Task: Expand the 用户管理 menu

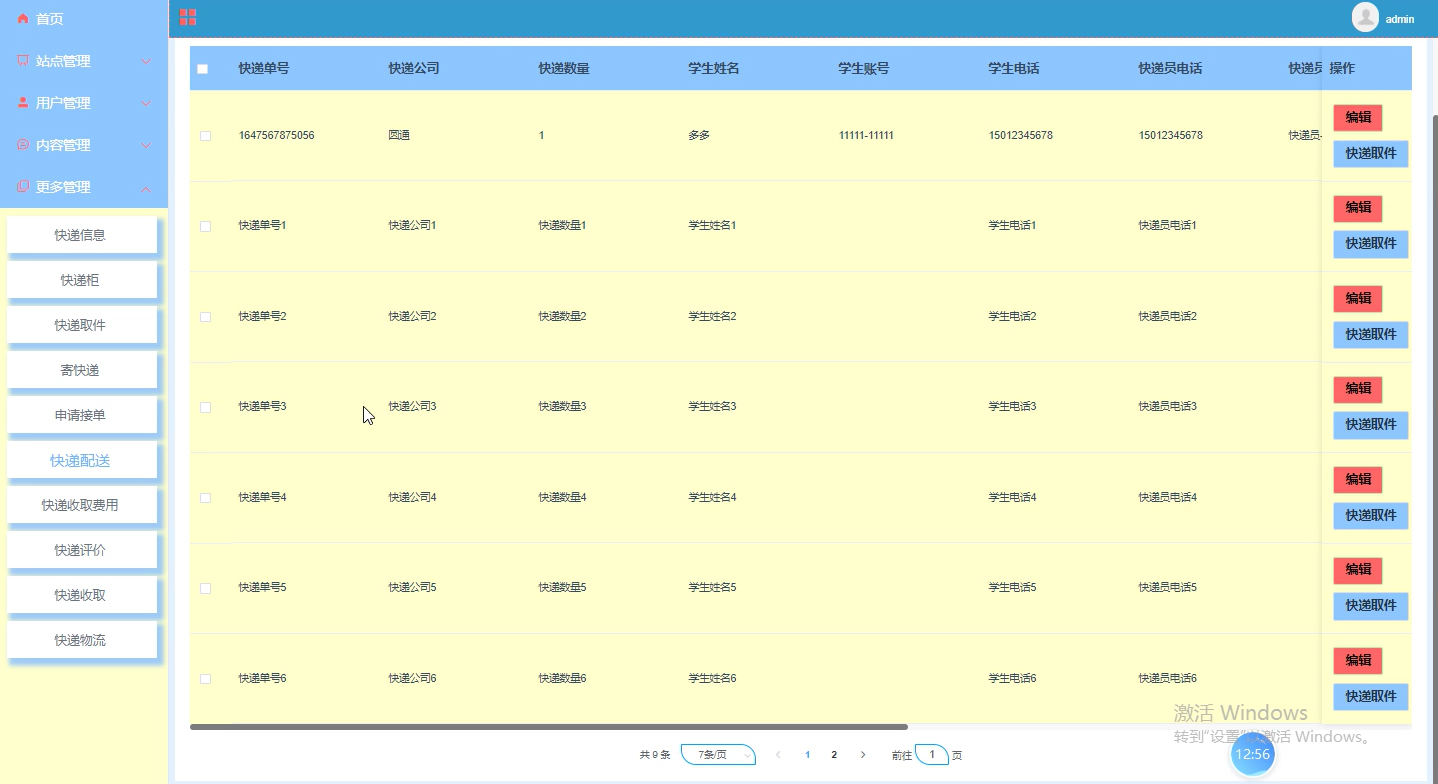Action: [82, 102]
